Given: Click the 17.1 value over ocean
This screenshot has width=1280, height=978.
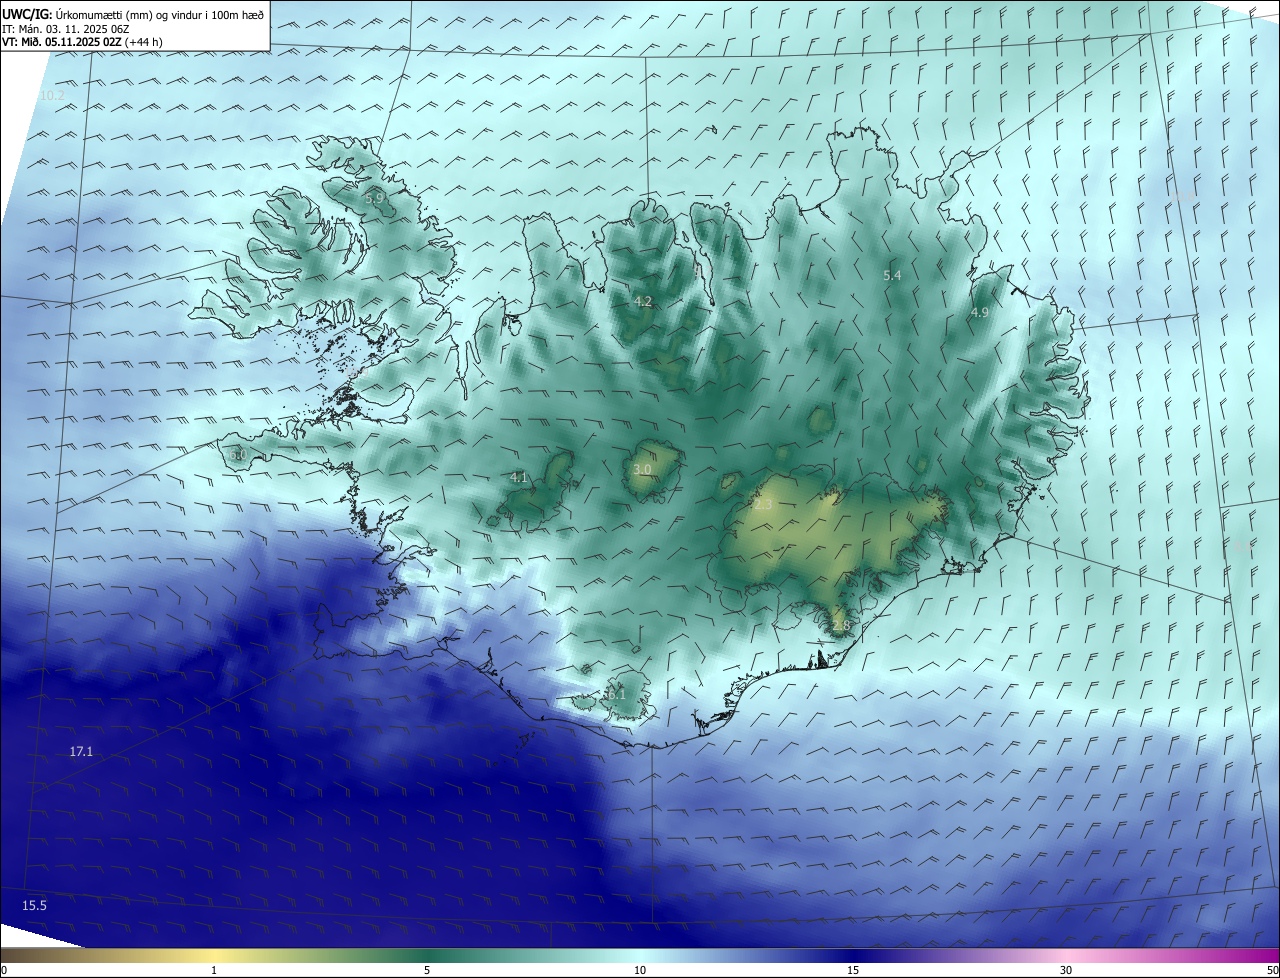Looking at the screenshot, I should coord(81,751).
